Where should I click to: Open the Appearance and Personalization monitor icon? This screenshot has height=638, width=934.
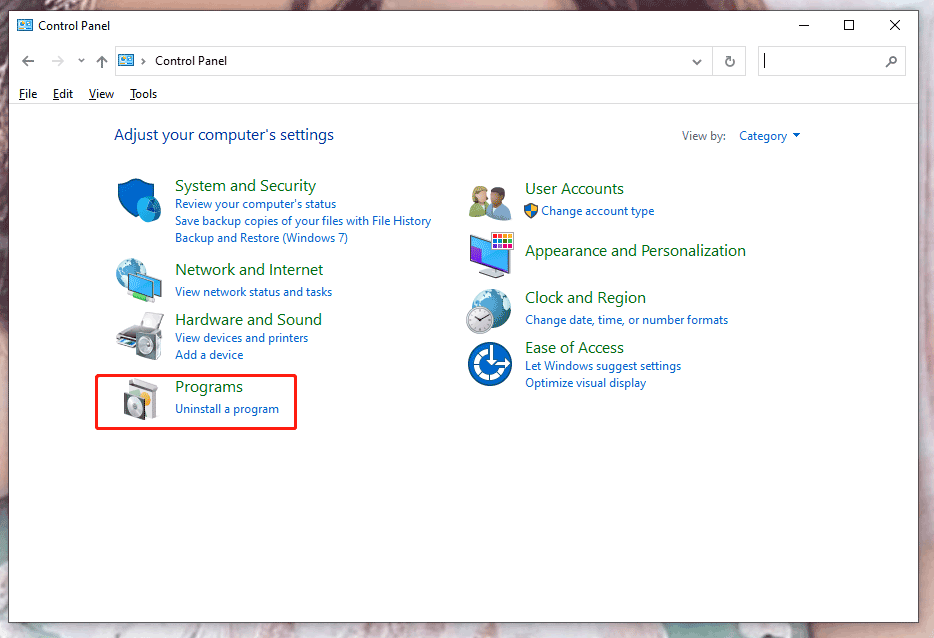point(491,255)
